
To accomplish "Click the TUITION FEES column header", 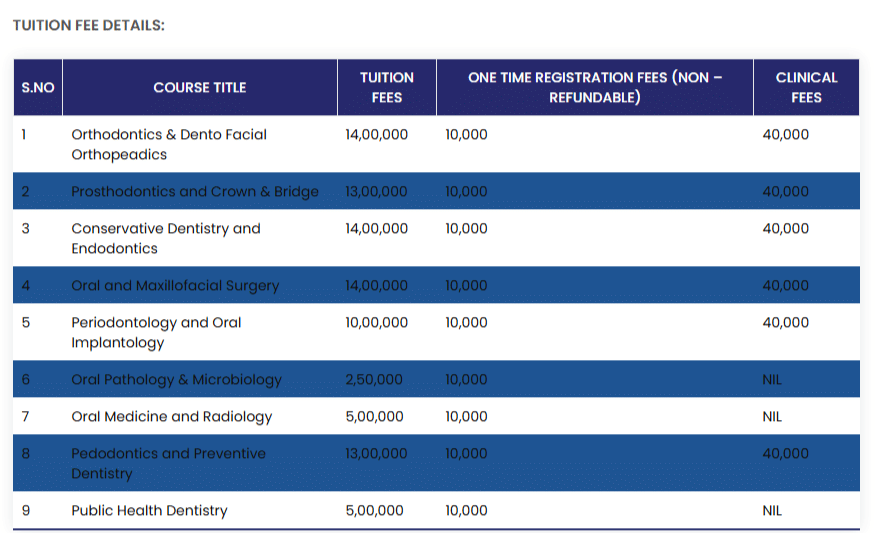I will (x=386, y=87).
